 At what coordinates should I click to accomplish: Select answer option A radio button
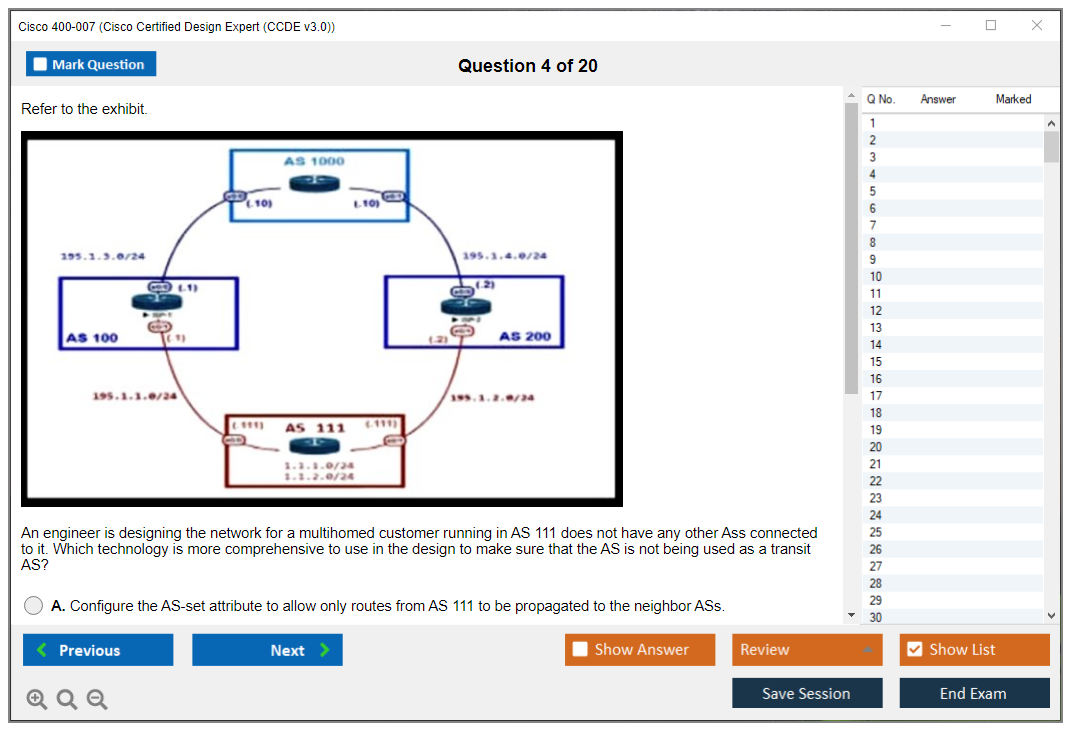[x=34, y=606]
